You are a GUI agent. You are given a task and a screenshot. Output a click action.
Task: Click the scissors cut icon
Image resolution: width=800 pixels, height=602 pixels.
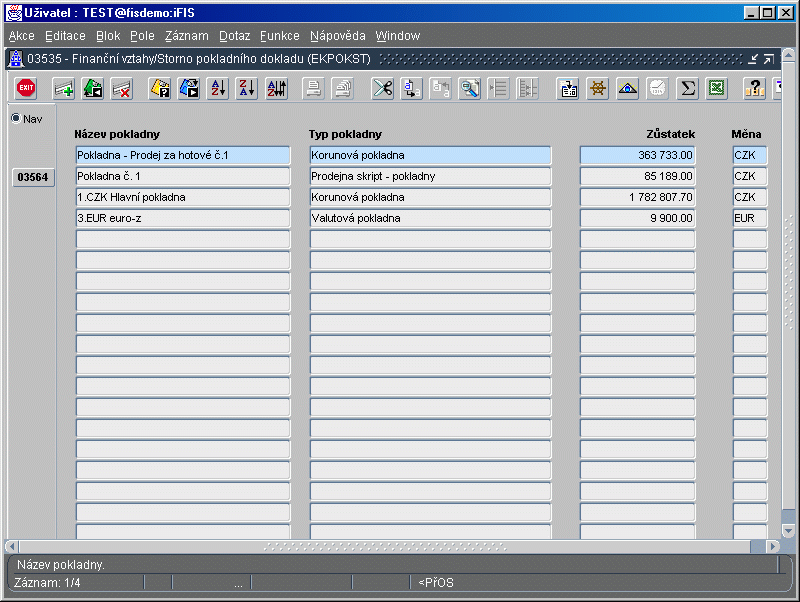pyautogui.click(x=383, y=88)
